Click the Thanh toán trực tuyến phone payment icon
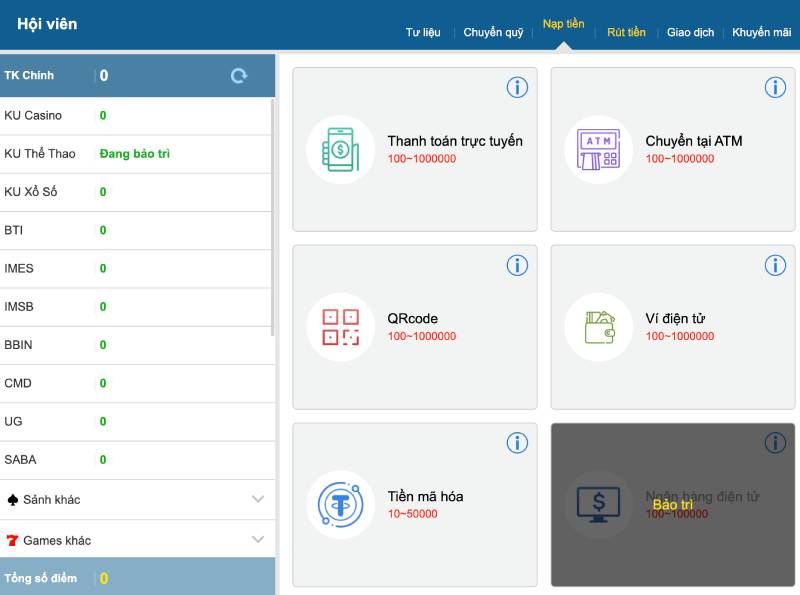800x595 pixels. [340, 150]
